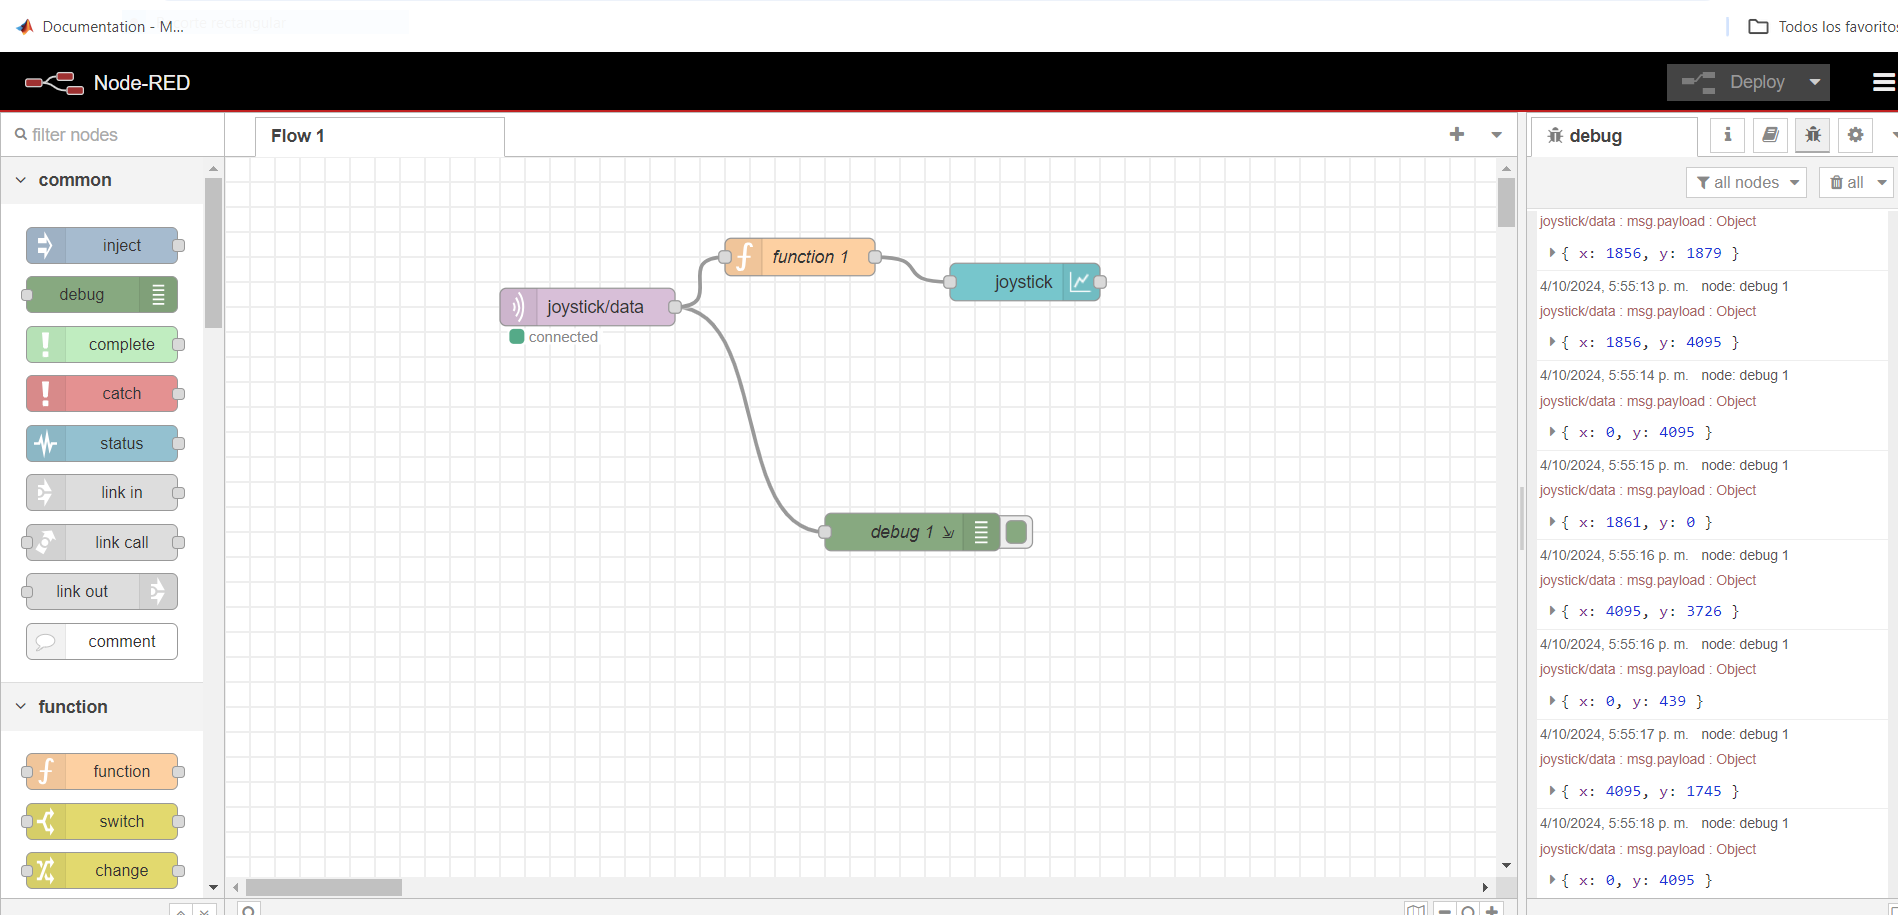The height and width of the screenshot is (915, 1898).
Task: Open the flow list dropdown arrow
Action: (1497, 135)
